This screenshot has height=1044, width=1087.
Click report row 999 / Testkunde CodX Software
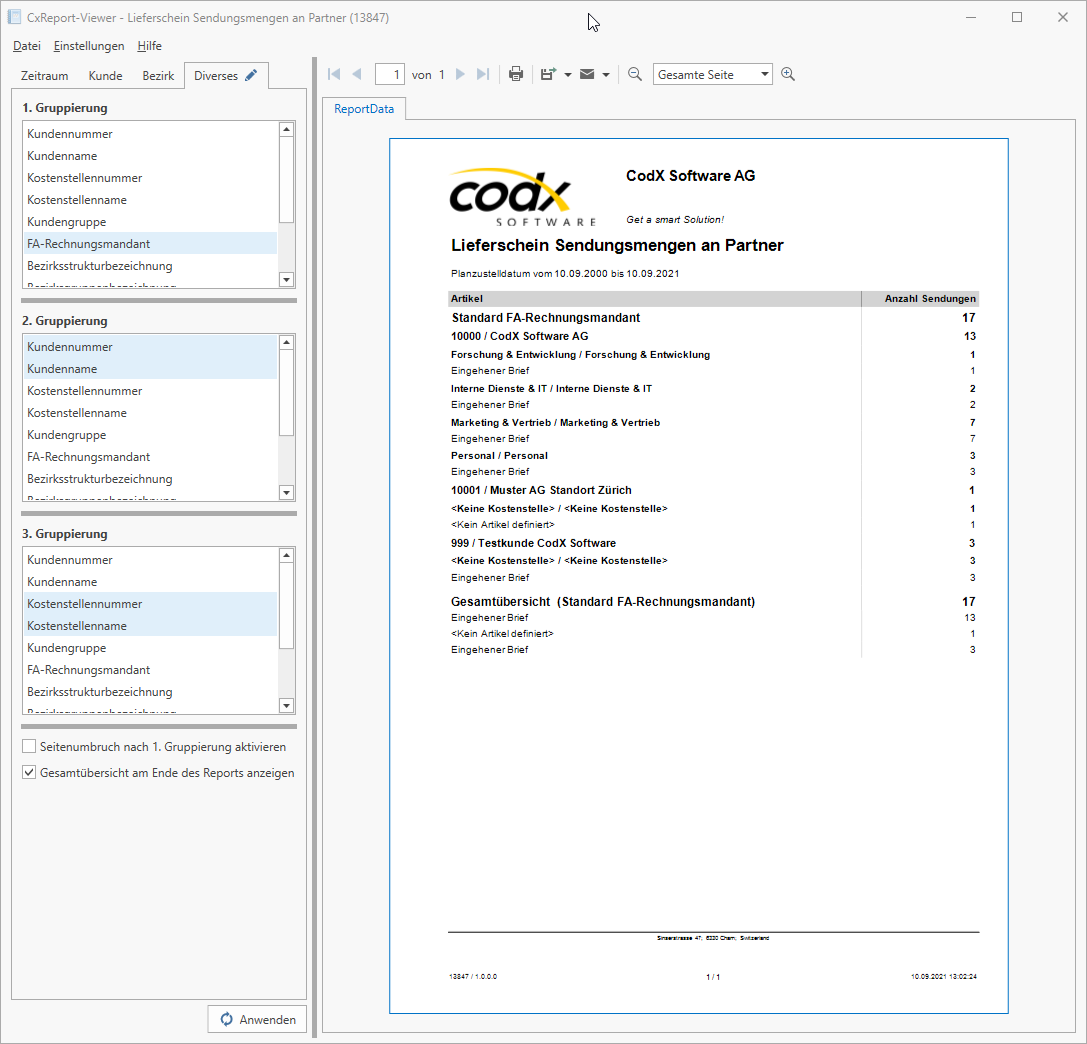tap(713, 543)
